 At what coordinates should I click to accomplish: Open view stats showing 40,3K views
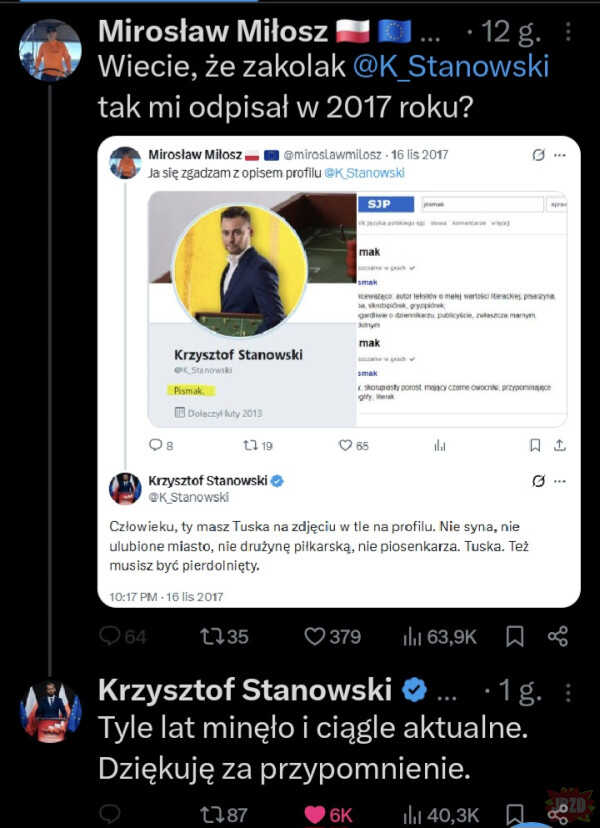coord(414,814)
